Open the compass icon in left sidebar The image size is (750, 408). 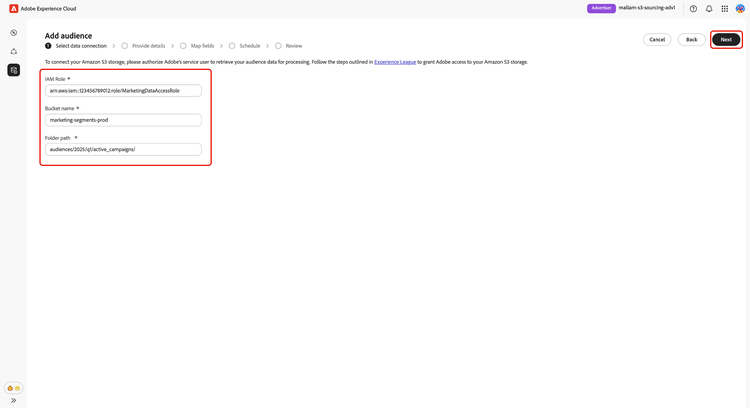(x=13, y=33)
